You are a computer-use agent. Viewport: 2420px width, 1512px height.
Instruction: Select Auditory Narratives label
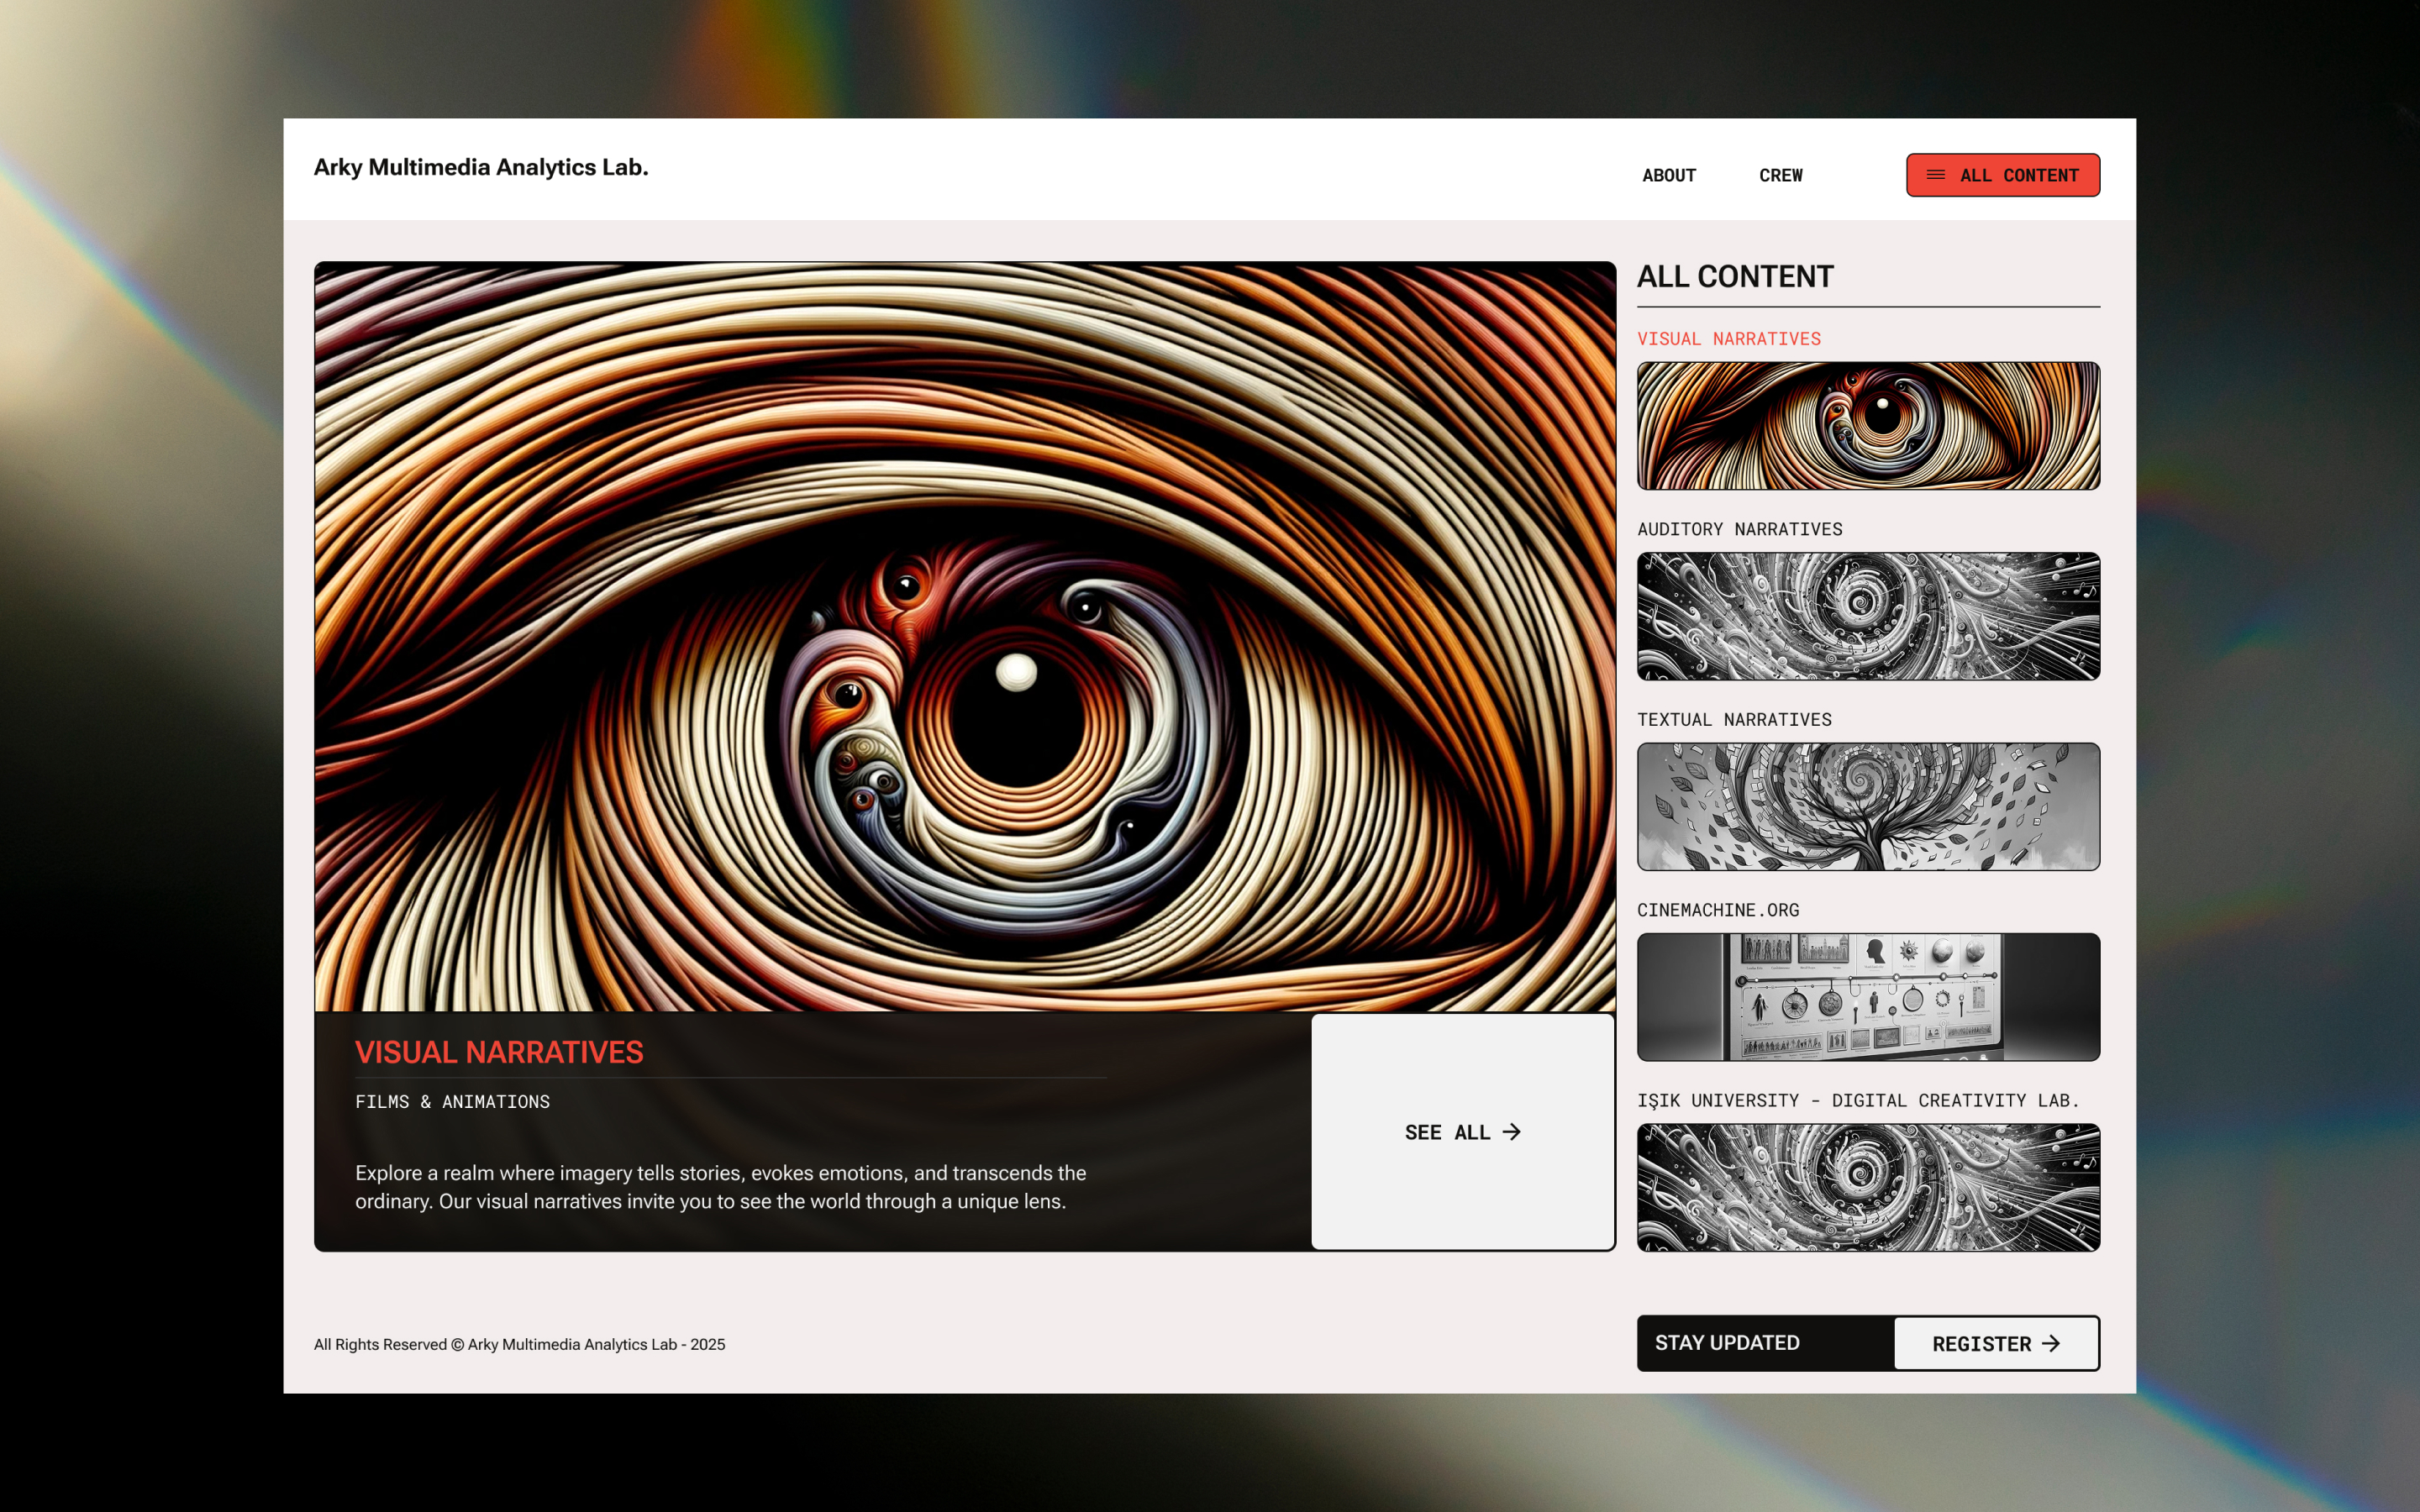coord(1739,529)
